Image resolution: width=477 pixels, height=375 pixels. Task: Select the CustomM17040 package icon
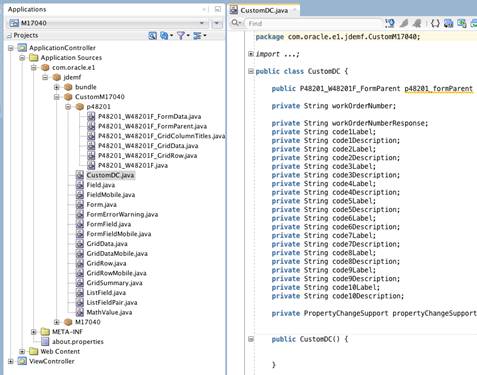pos(68,97)
